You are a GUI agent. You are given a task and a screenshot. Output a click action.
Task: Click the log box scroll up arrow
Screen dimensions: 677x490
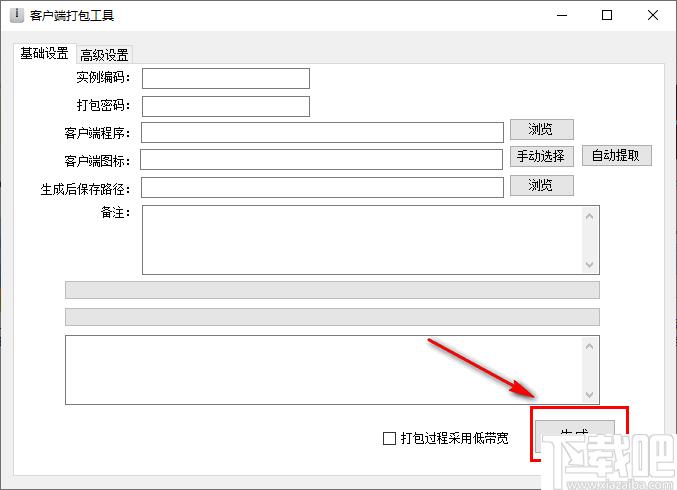590,345
